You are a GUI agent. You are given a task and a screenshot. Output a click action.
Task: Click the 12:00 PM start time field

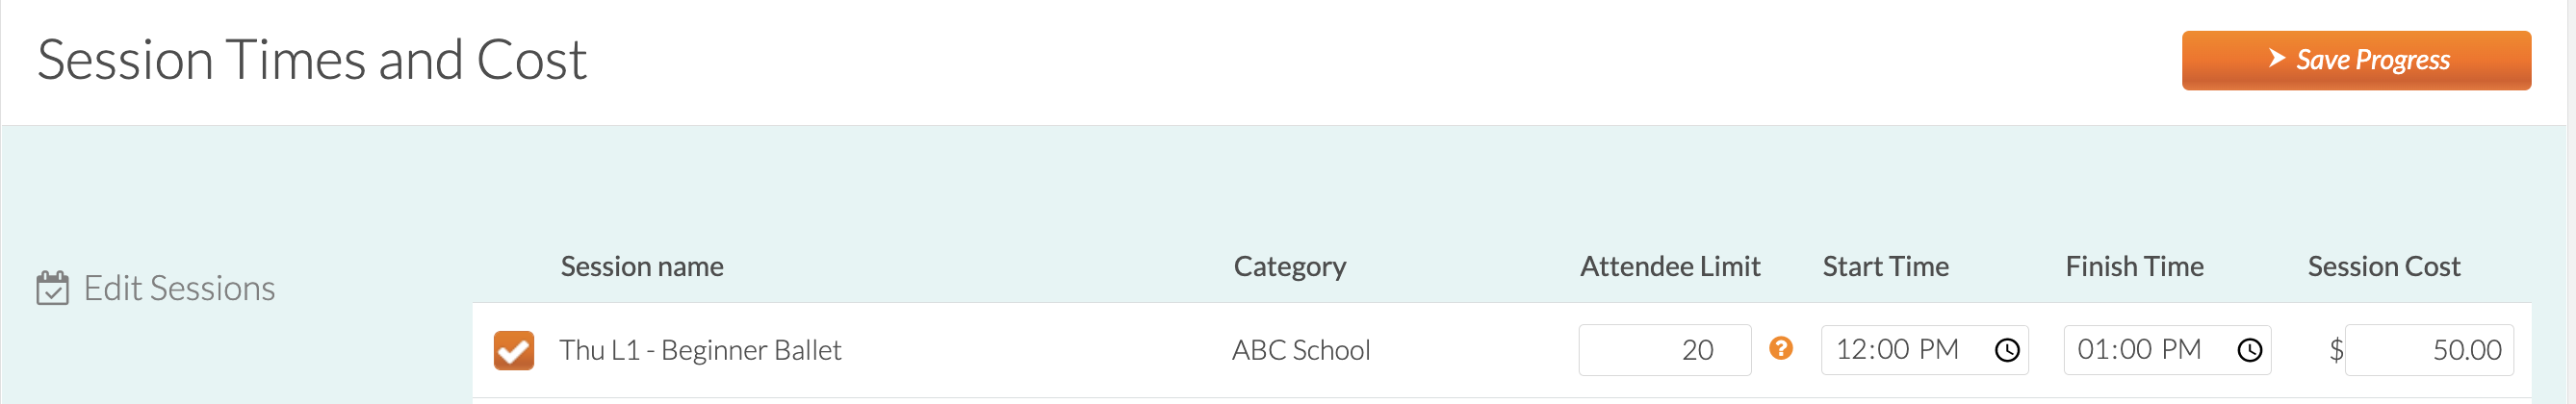pos(1924,350)
